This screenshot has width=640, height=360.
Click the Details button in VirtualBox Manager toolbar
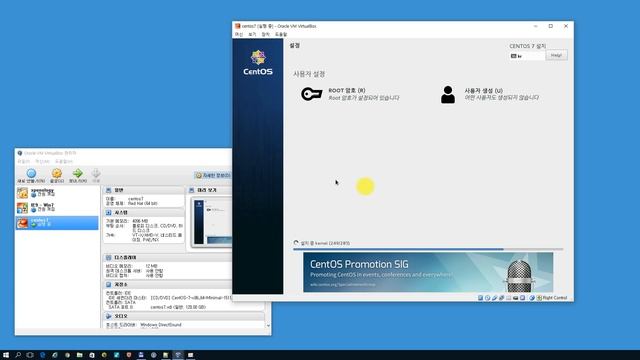pyautogui.click(x=213, y=176)
